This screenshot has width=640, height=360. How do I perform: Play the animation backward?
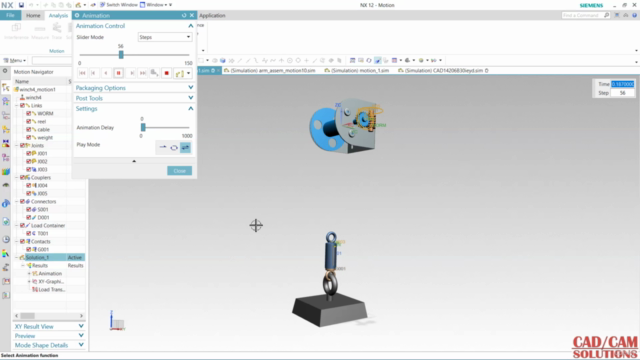tap(106, 73)
